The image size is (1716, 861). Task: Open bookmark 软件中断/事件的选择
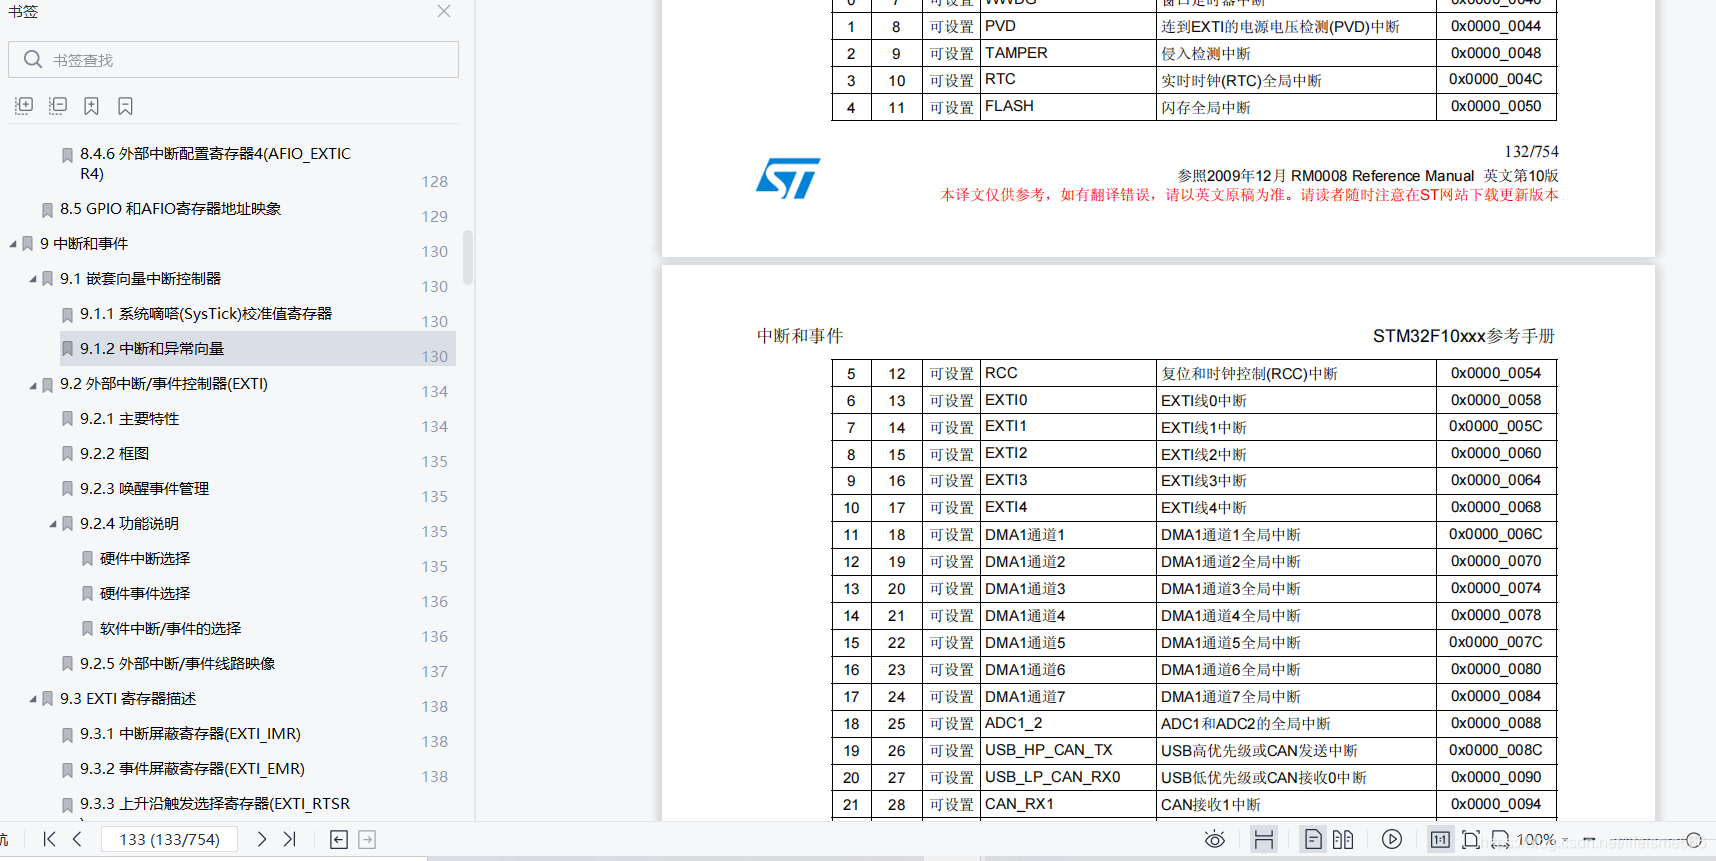pos(171,629)
